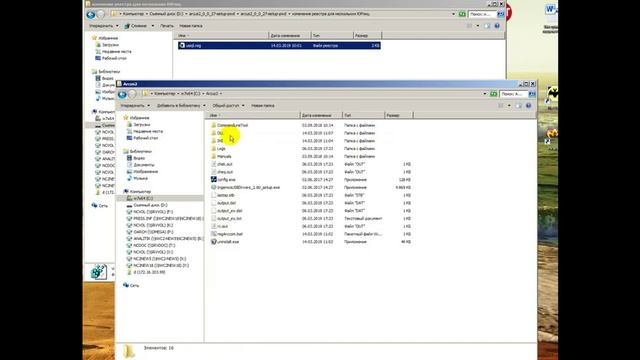Select Компьютер in Arcus2 navigation pane

[140, 191]
